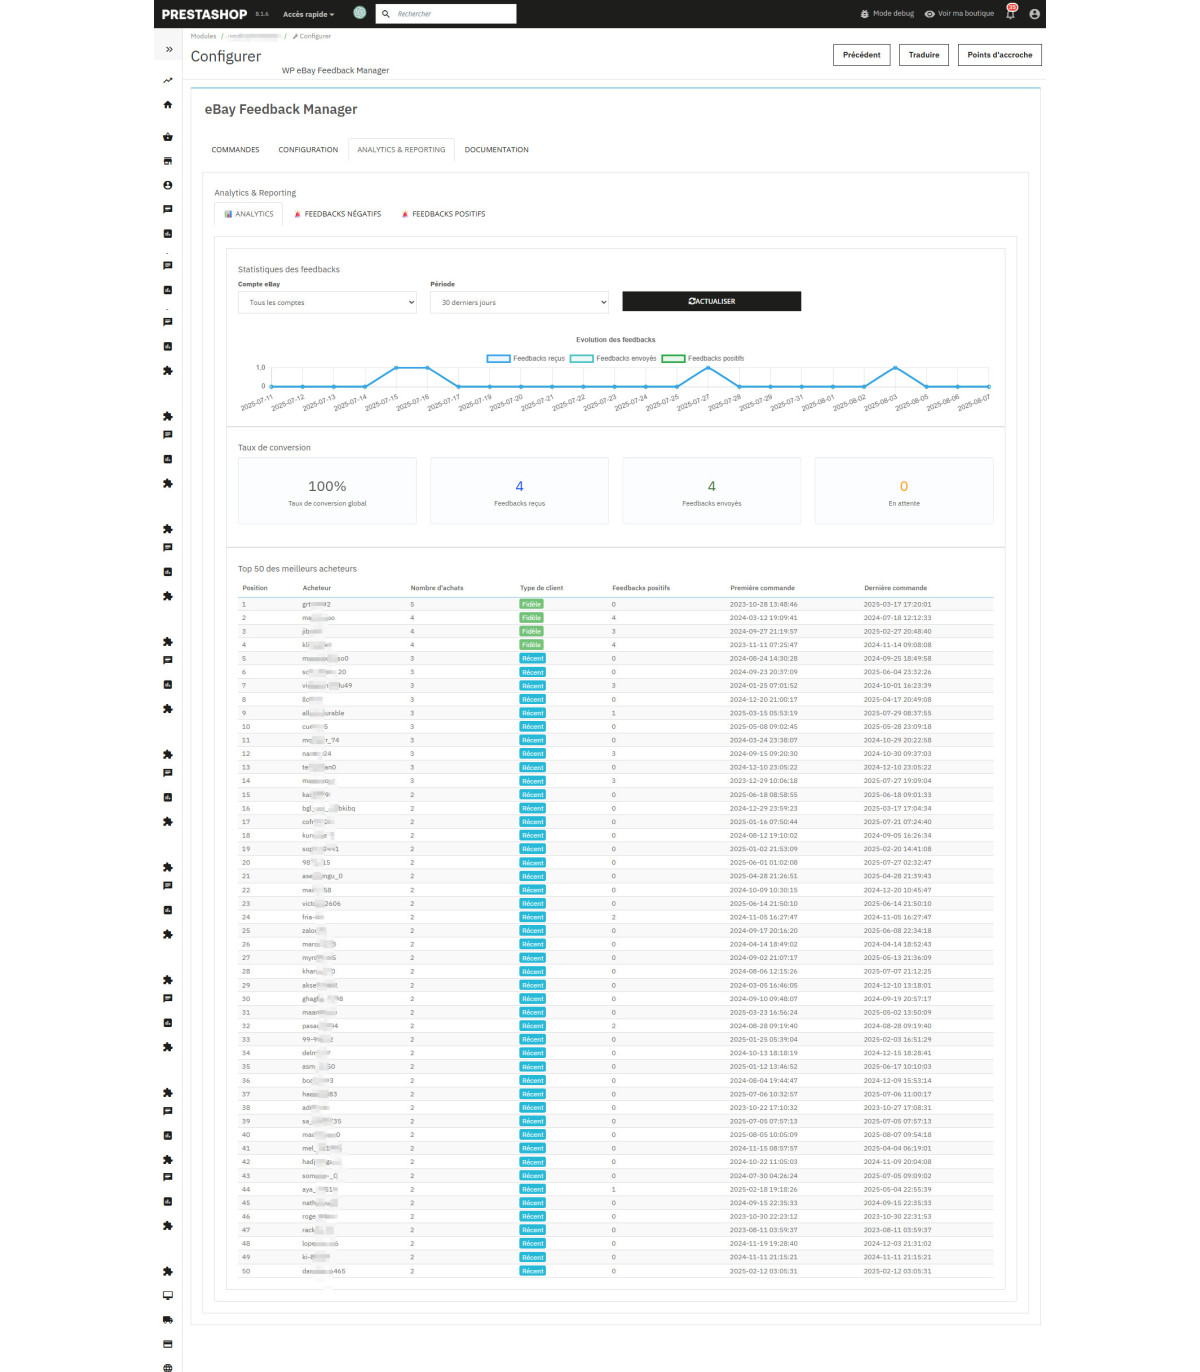
Task: Expand the Accès rapide menu
Action: pyautogui.click(x=308, y=14)
